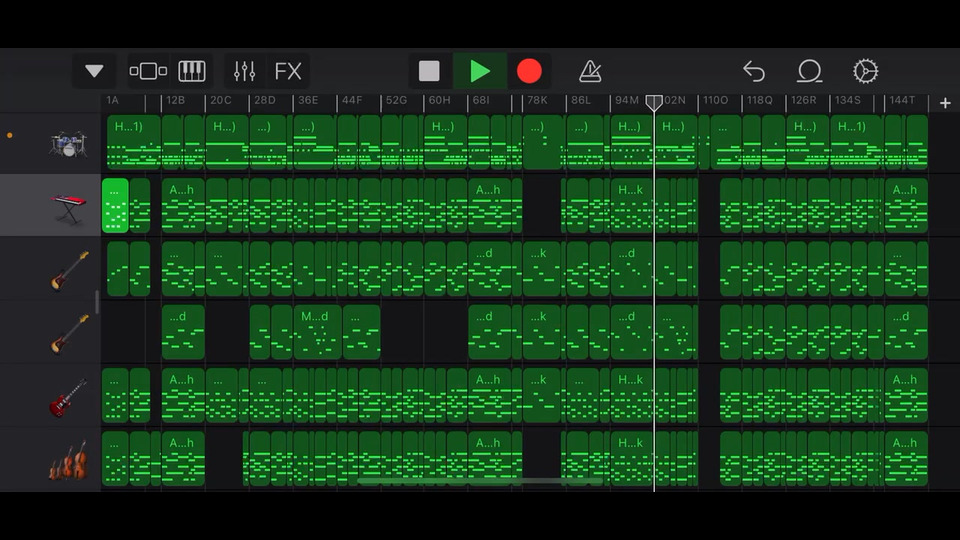
Task: Jump to section 60H on the ruler
Action: [x=439, y=100]
